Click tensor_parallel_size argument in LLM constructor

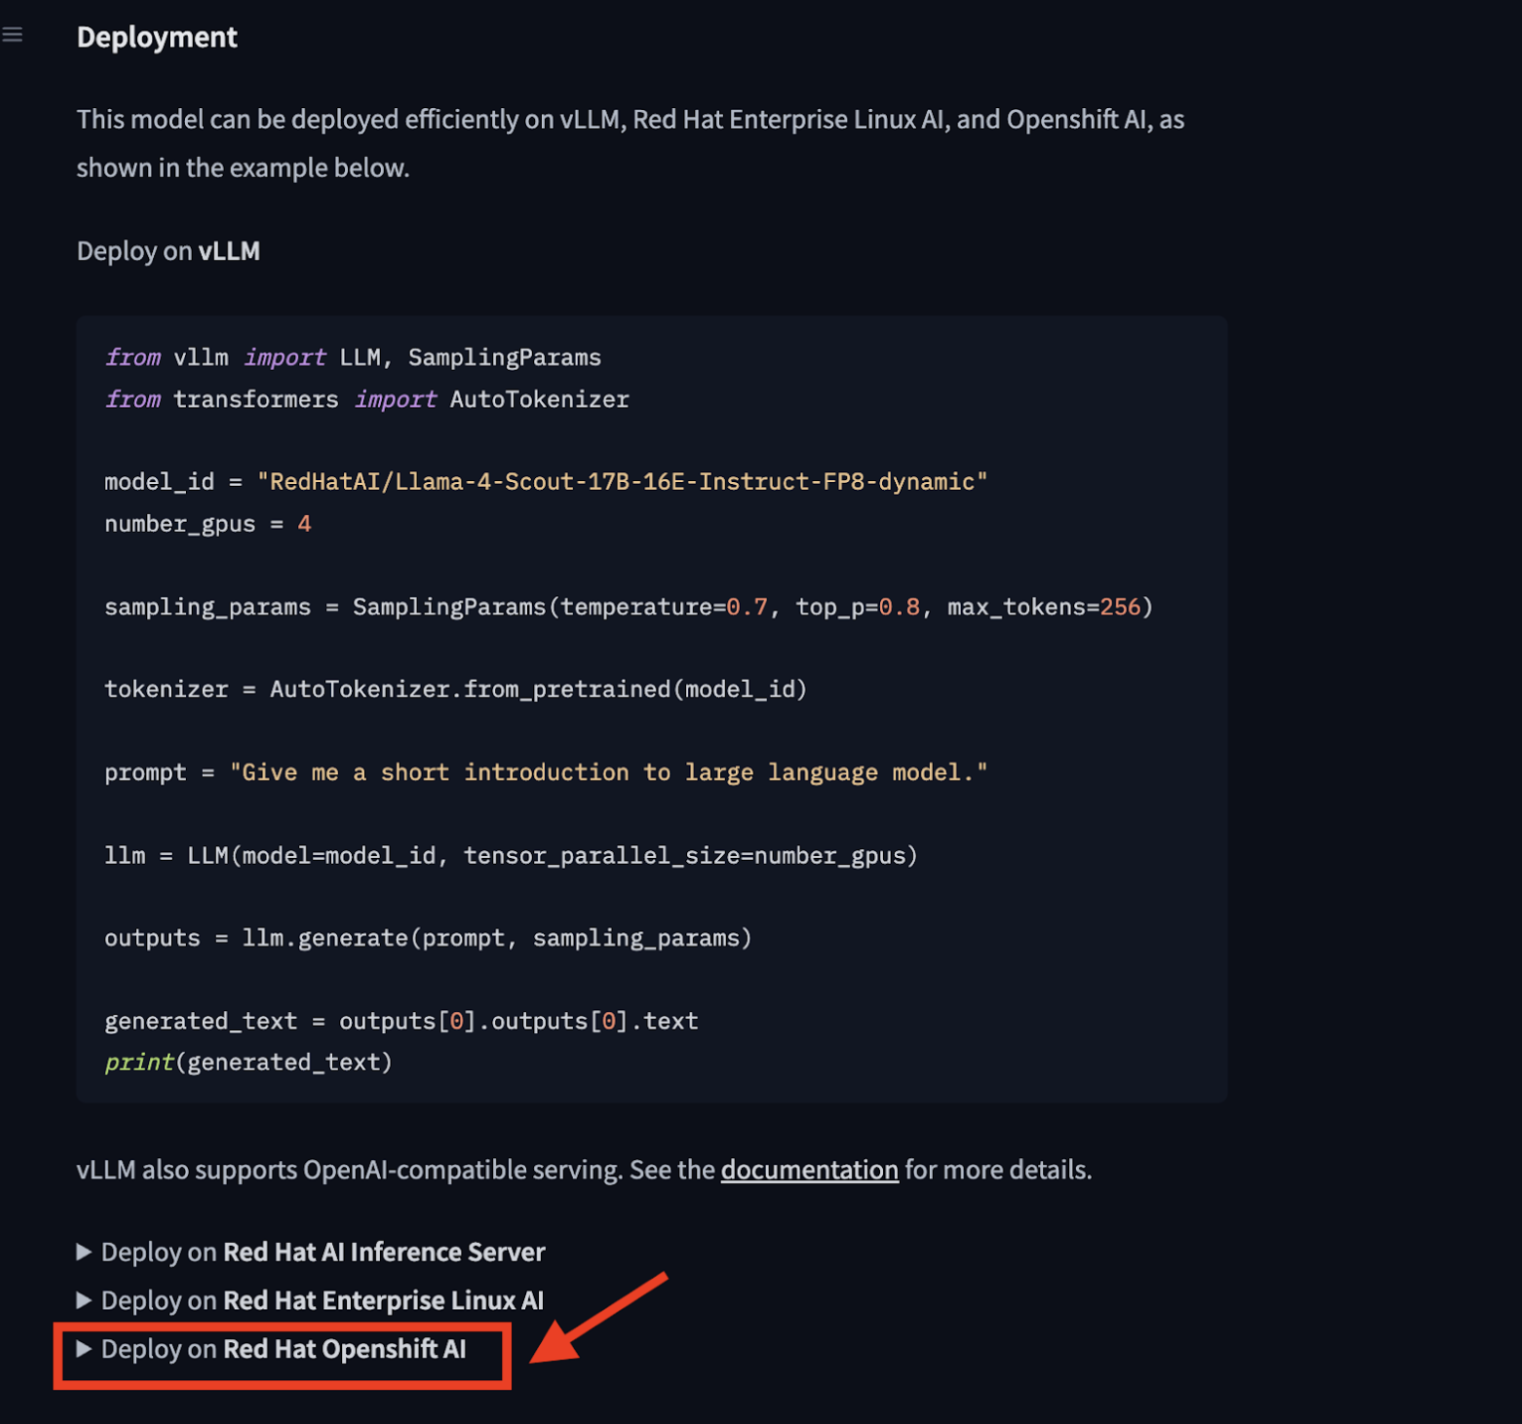pyautogui.click(x=690, y=856)
